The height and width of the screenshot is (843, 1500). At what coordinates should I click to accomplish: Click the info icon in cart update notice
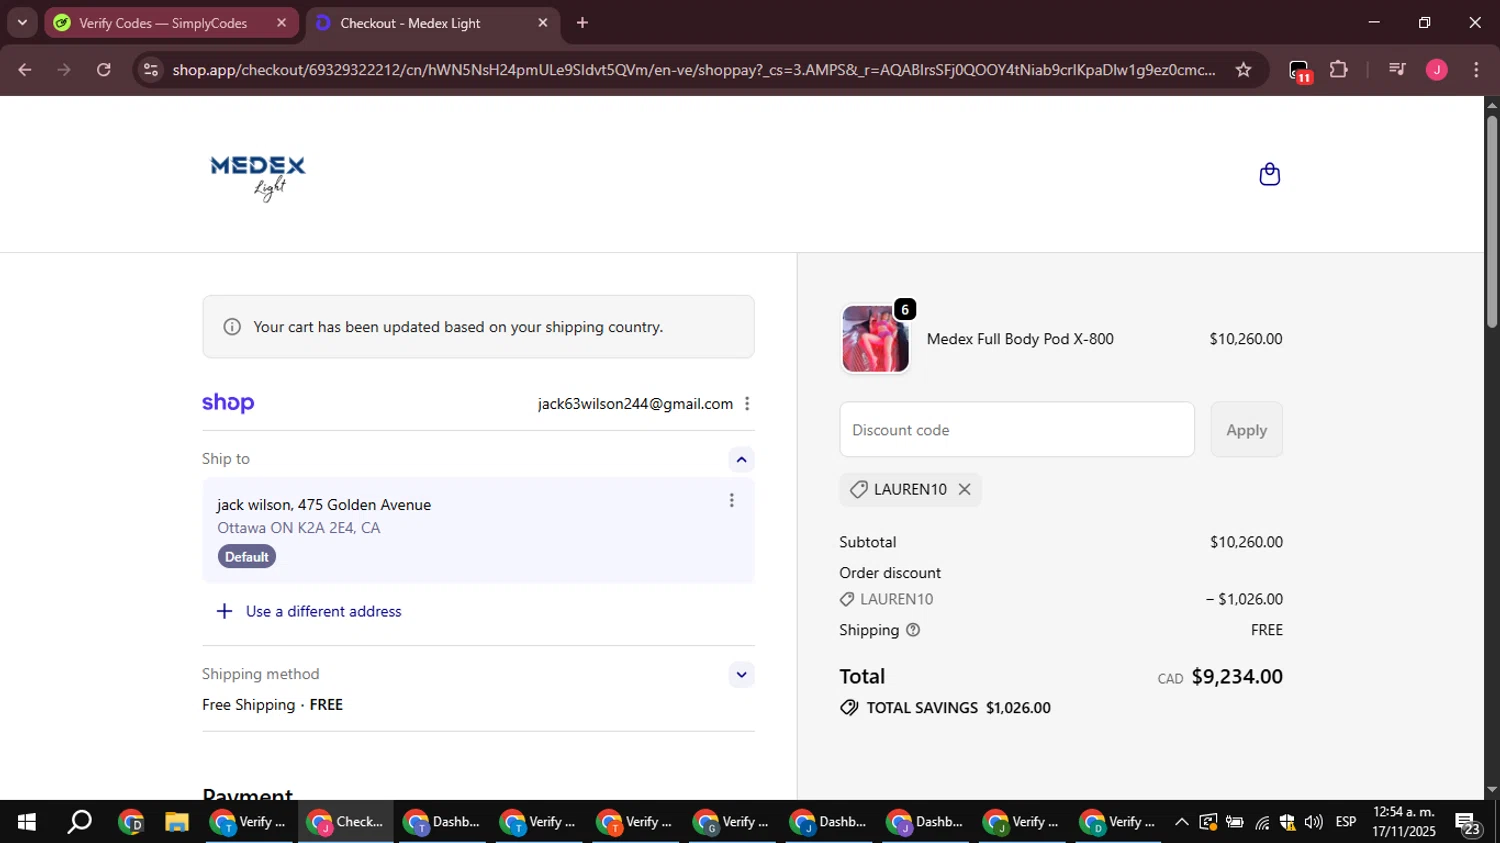[232, 327]
